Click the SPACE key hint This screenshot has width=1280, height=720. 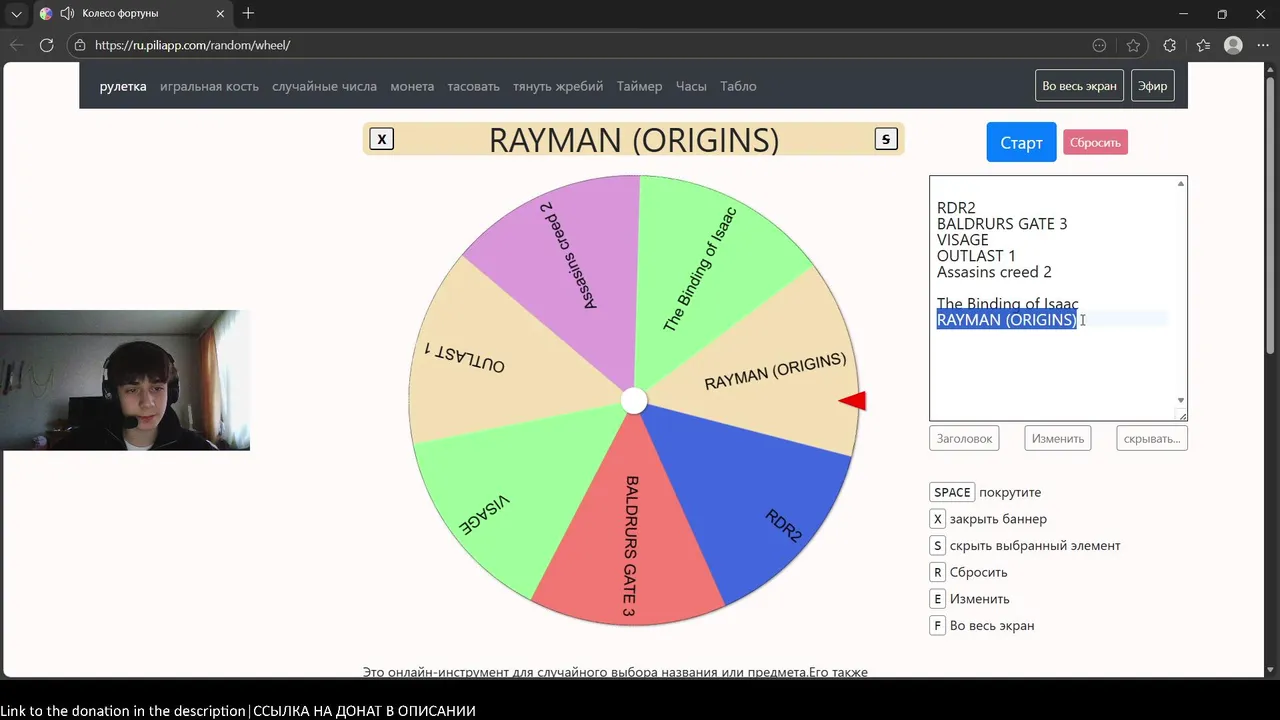coord(952,492)
